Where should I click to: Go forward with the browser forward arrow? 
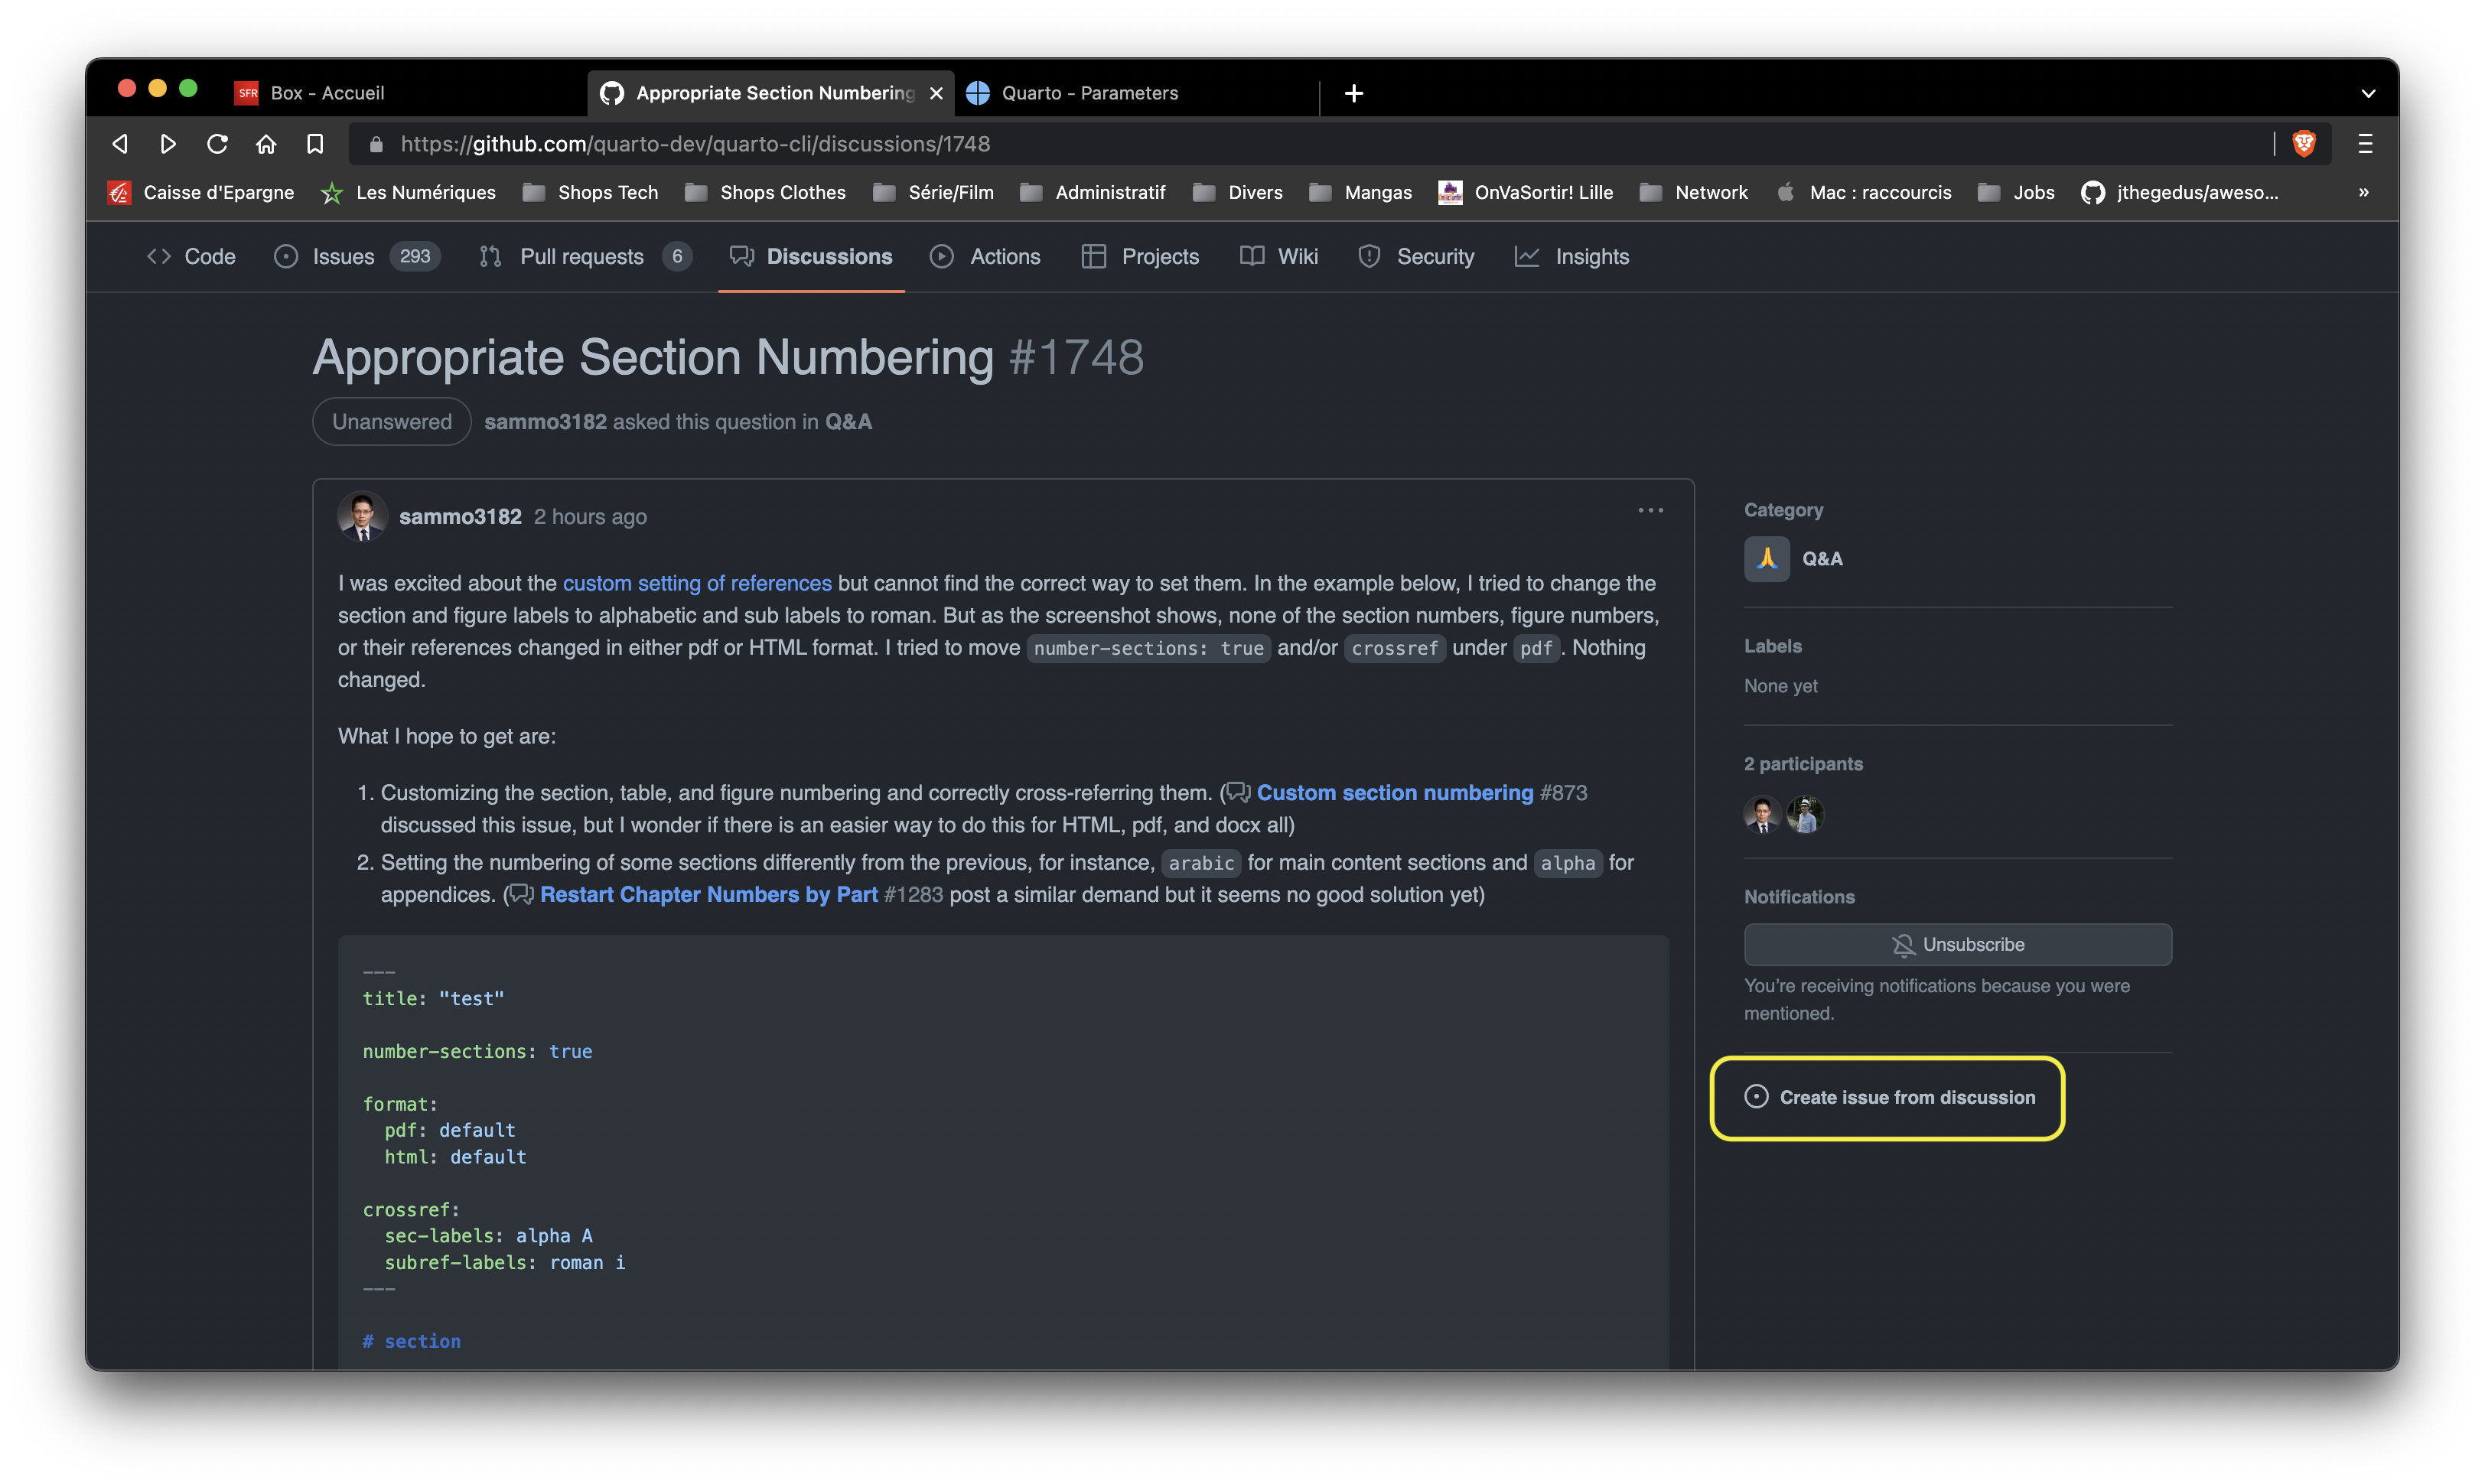(x=168, y=144)
